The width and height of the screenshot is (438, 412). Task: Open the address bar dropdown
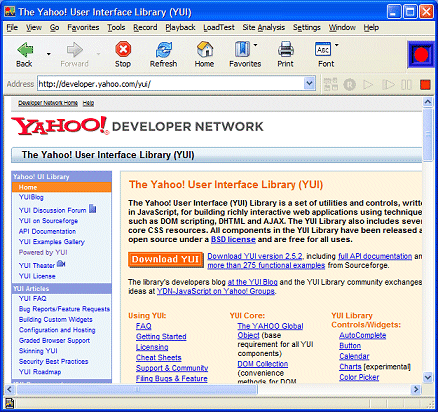pyautogui.click(x=310, y=83)
